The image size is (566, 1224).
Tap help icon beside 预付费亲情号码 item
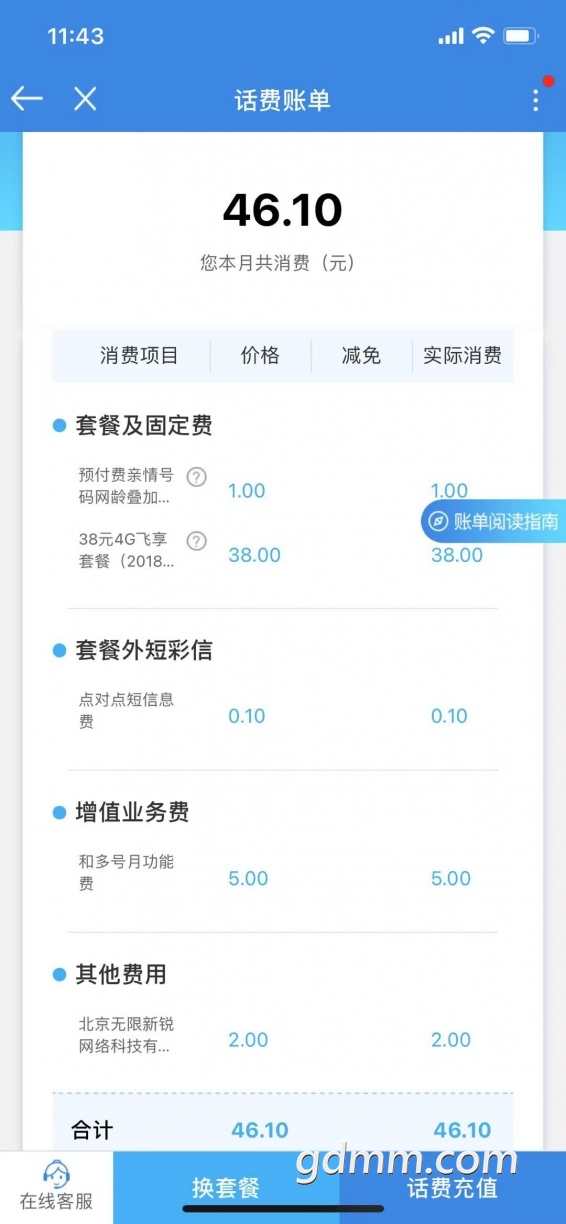coord(197,477)
